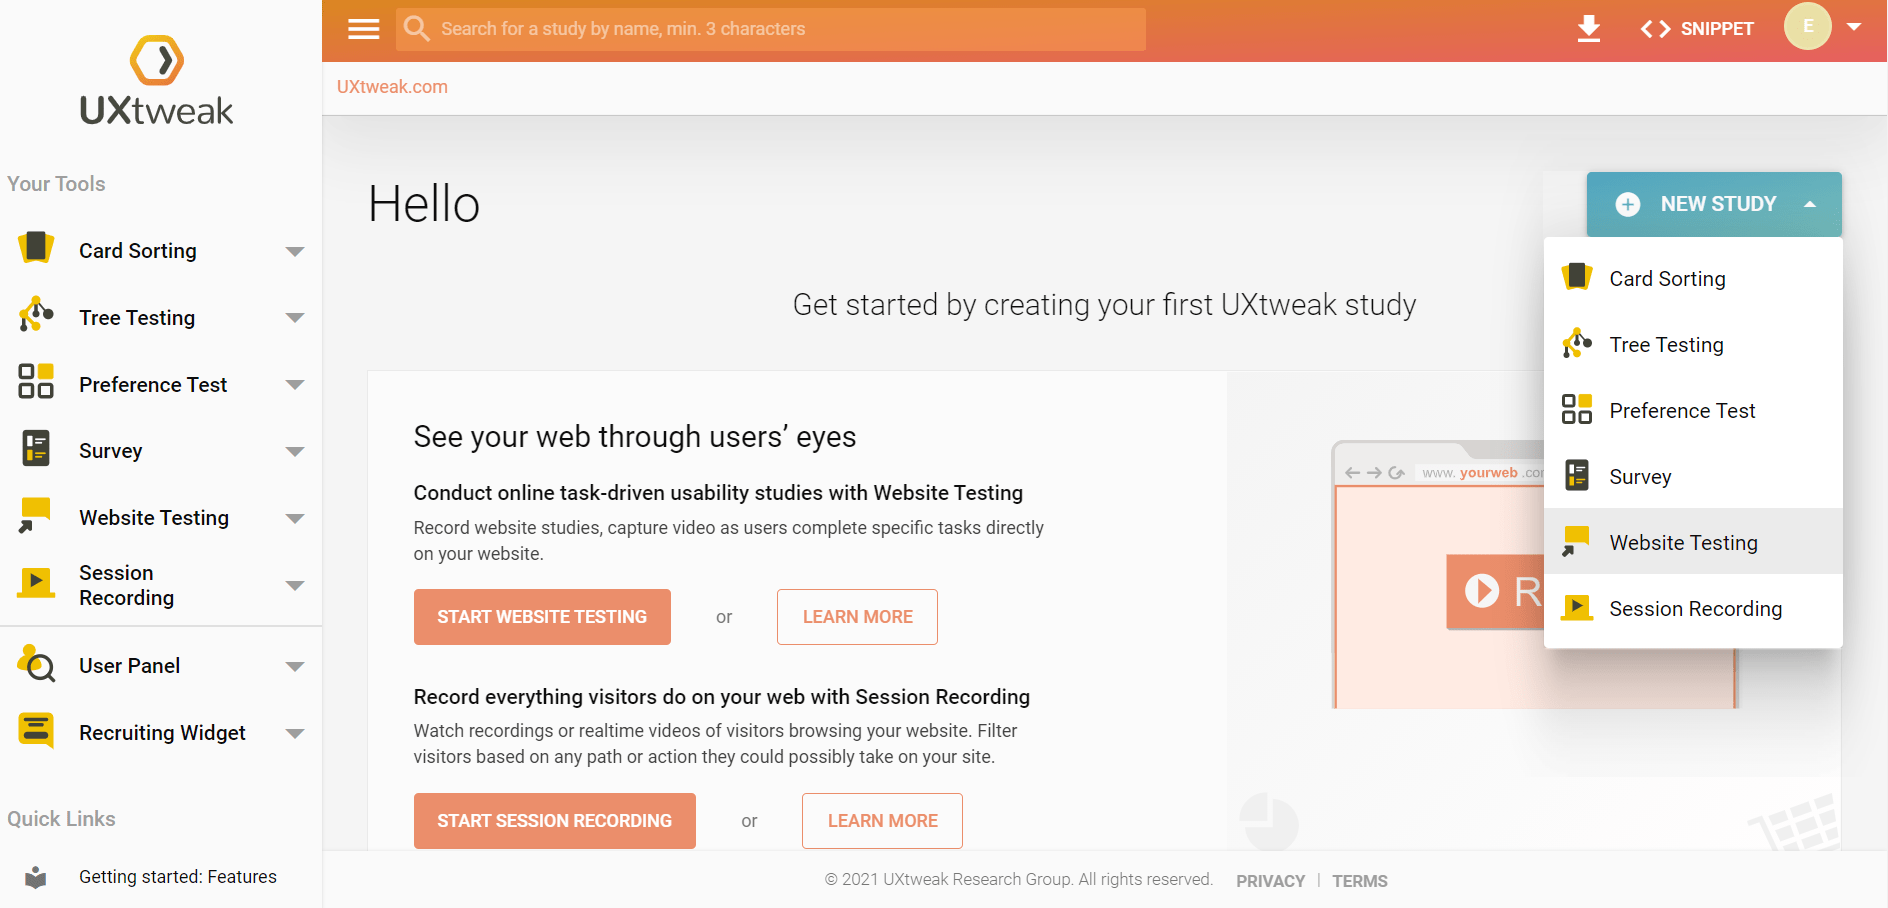1888x908 pixels.
Task: Open the Privacy footer link
Action: (x=1270, y=881)
